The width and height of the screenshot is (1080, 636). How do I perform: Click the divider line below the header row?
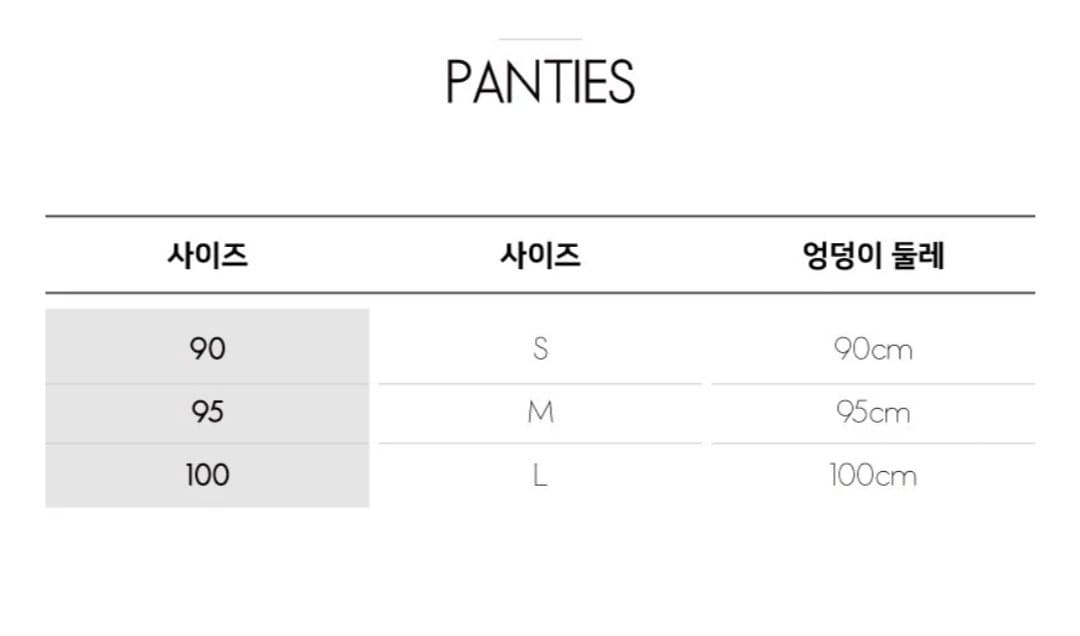click(x=540, y=293)
